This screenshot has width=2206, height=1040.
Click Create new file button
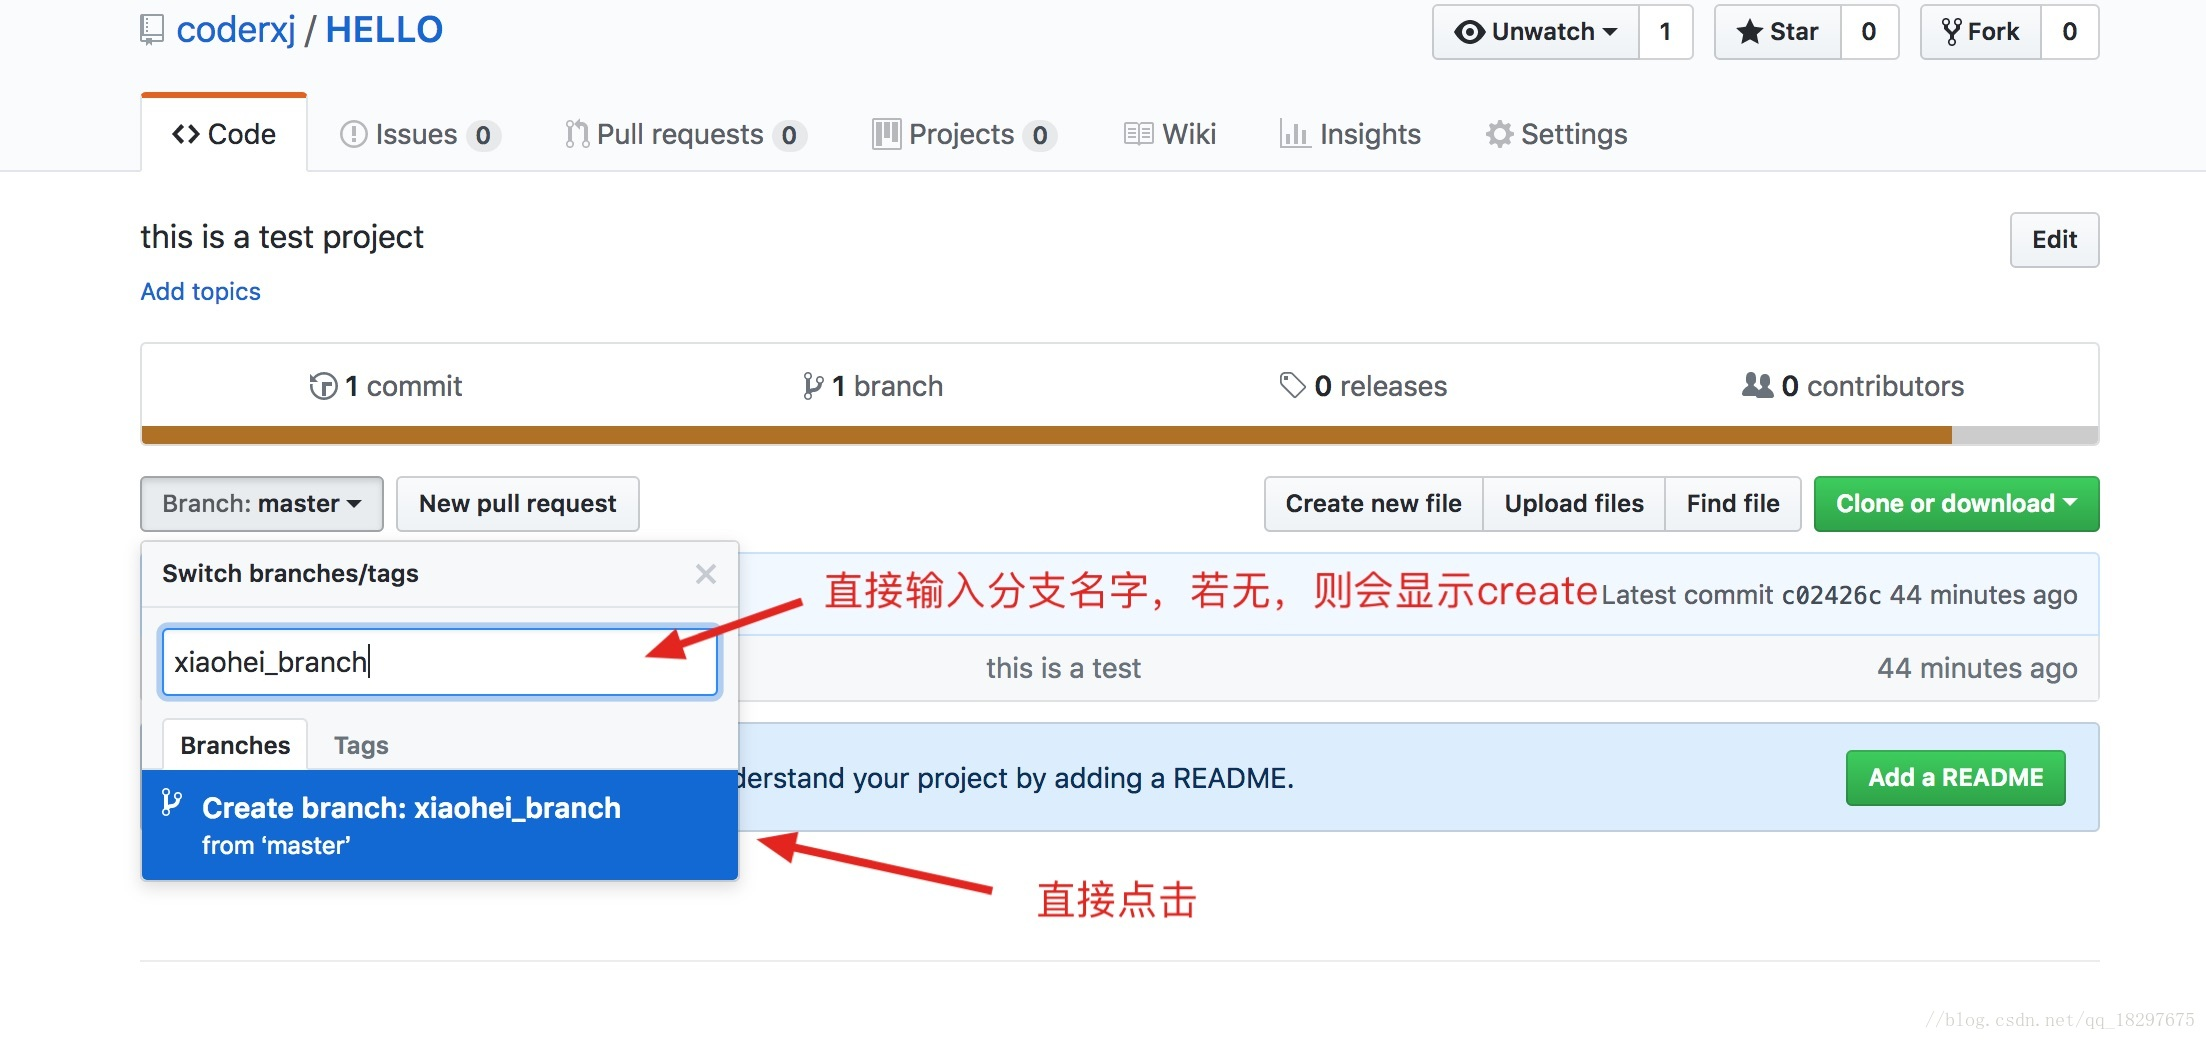click(1374, 504)
